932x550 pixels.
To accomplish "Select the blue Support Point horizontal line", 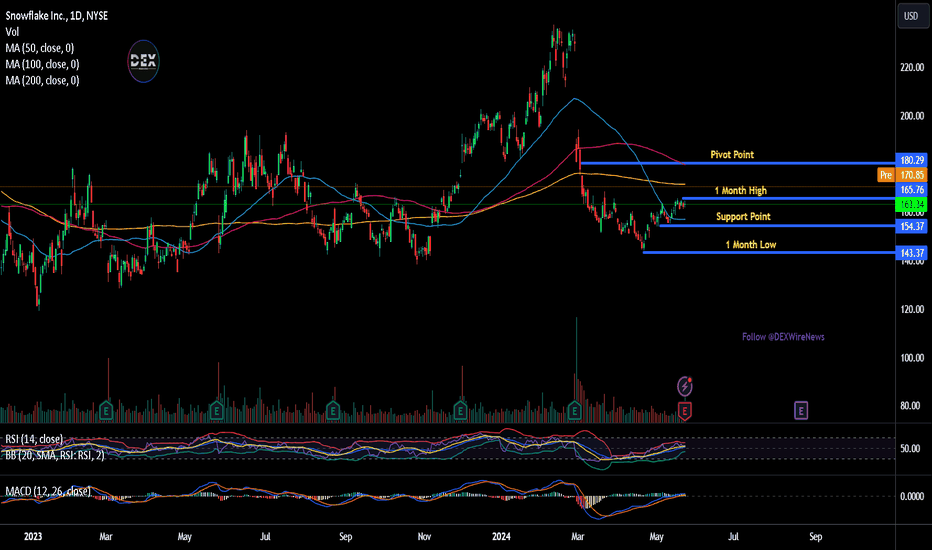I will click(x=777, y=225).
